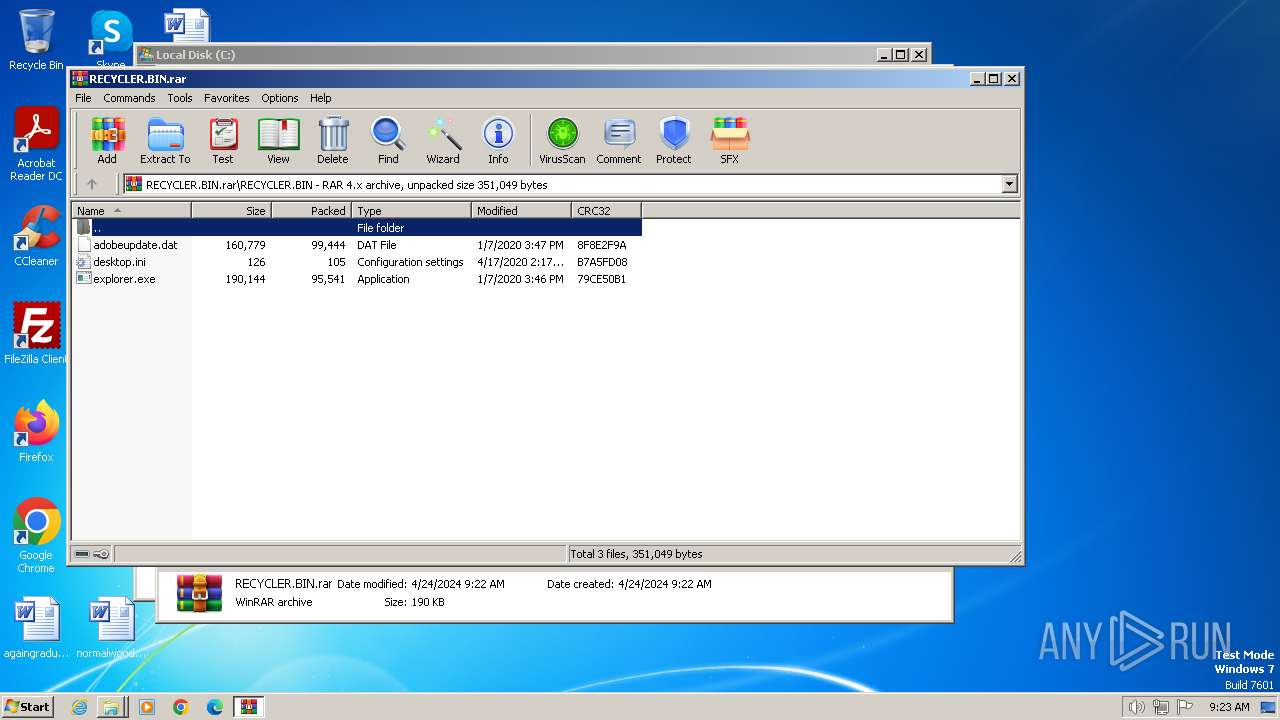Click the Start button
Image resolution: width=1280 pixels, height=720 pixels.
pos(27,706)
